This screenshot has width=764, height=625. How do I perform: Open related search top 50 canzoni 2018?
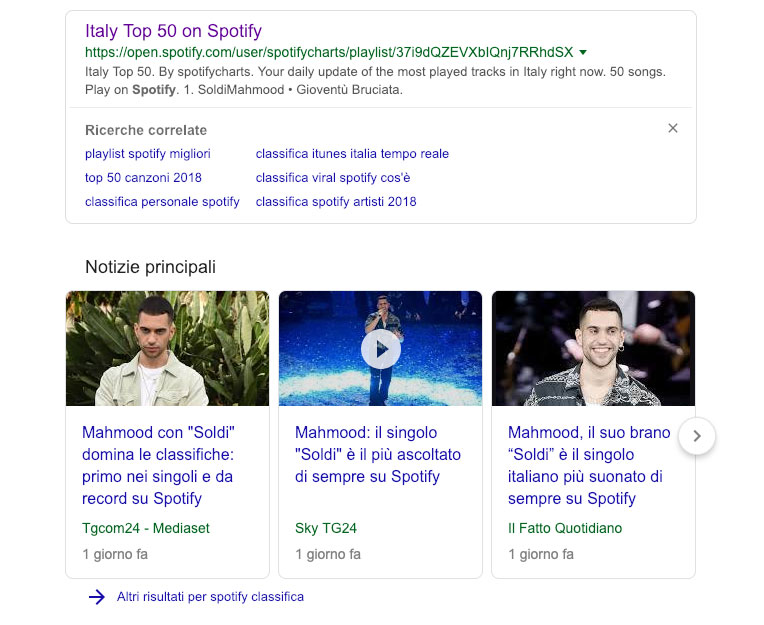click(143, 178)
